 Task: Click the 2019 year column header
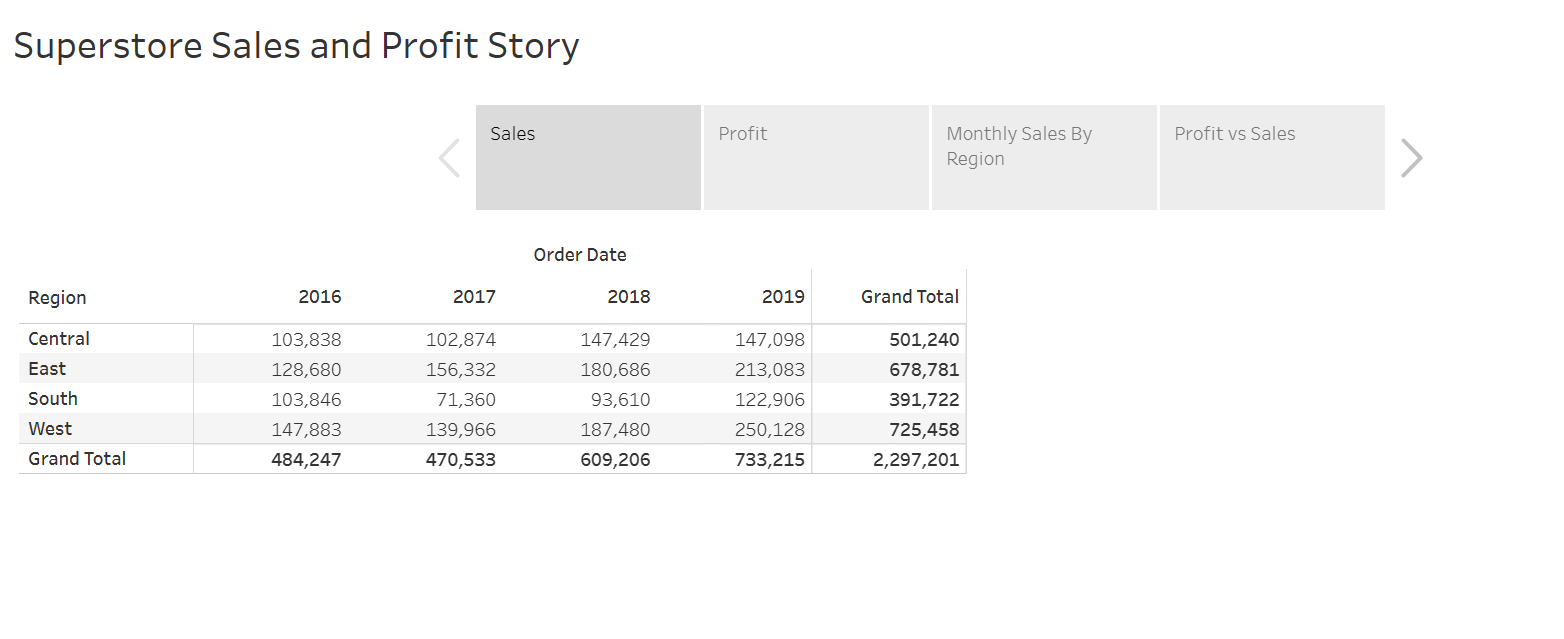783,296
